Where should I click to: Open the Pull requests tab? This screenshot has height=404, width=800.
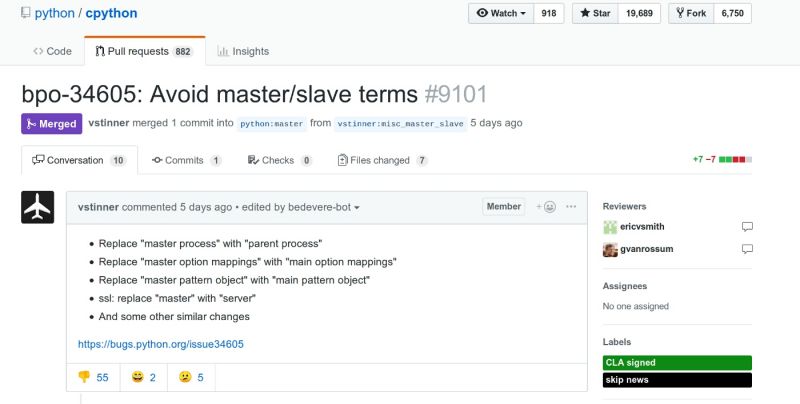(144, 51)
